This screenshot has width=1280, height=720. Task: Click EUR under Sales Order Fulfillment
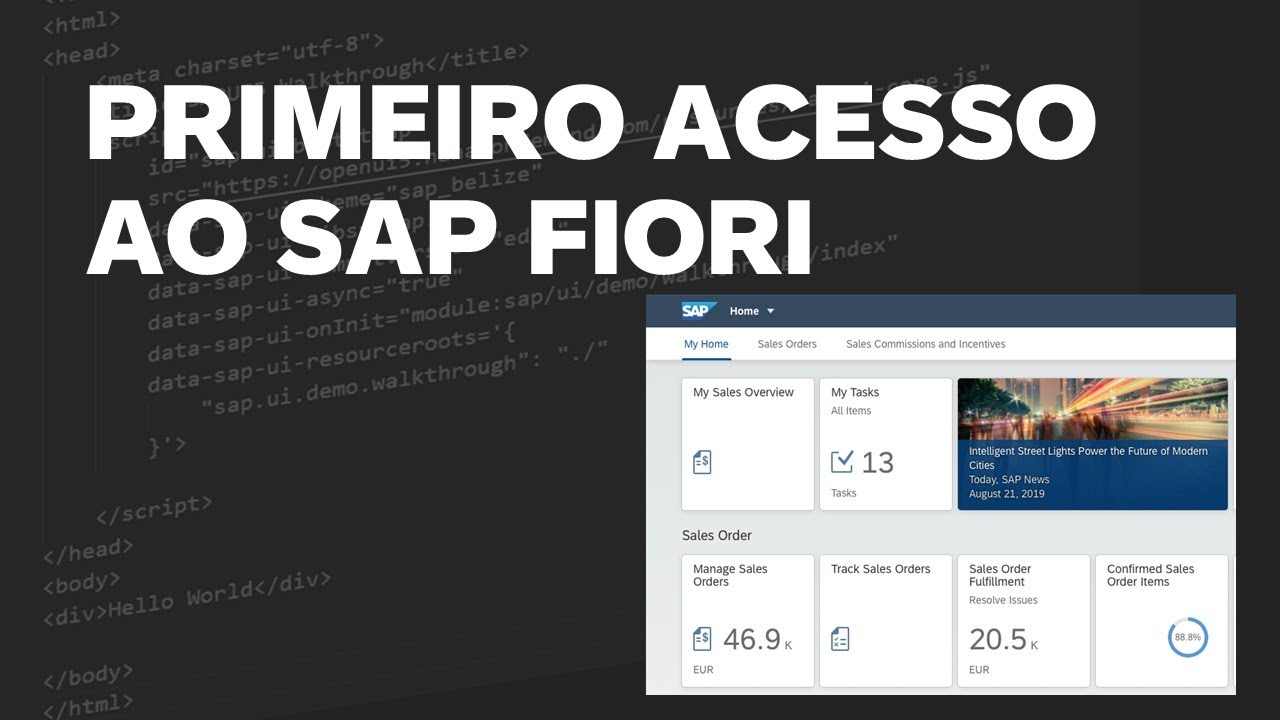[979, 670]
